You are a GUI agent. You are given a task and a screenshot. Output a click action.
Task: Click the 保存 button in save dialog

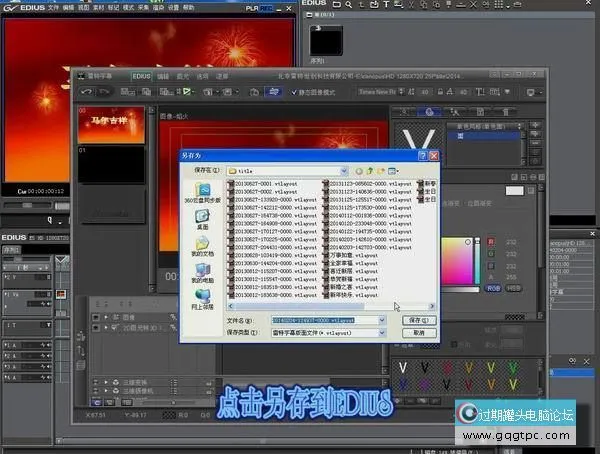point(418,320)
